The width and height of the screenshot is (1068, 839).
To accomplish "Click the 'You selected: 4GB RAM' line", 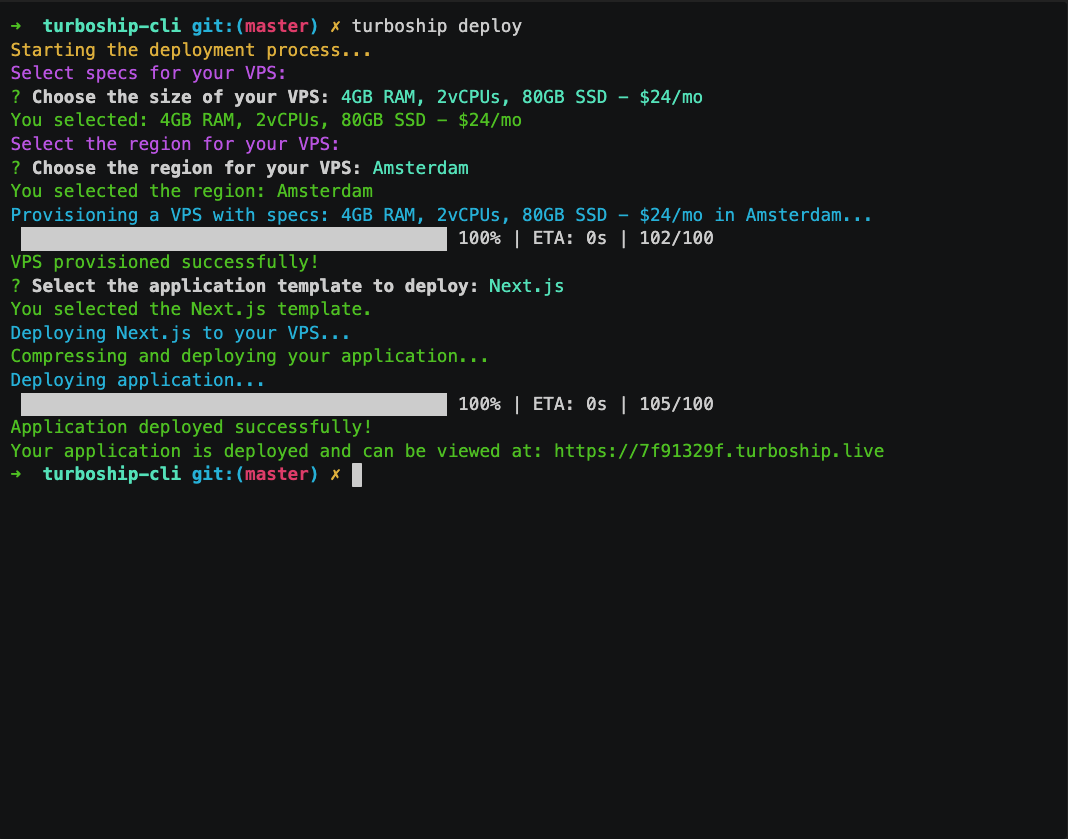I will pos(266,121).
